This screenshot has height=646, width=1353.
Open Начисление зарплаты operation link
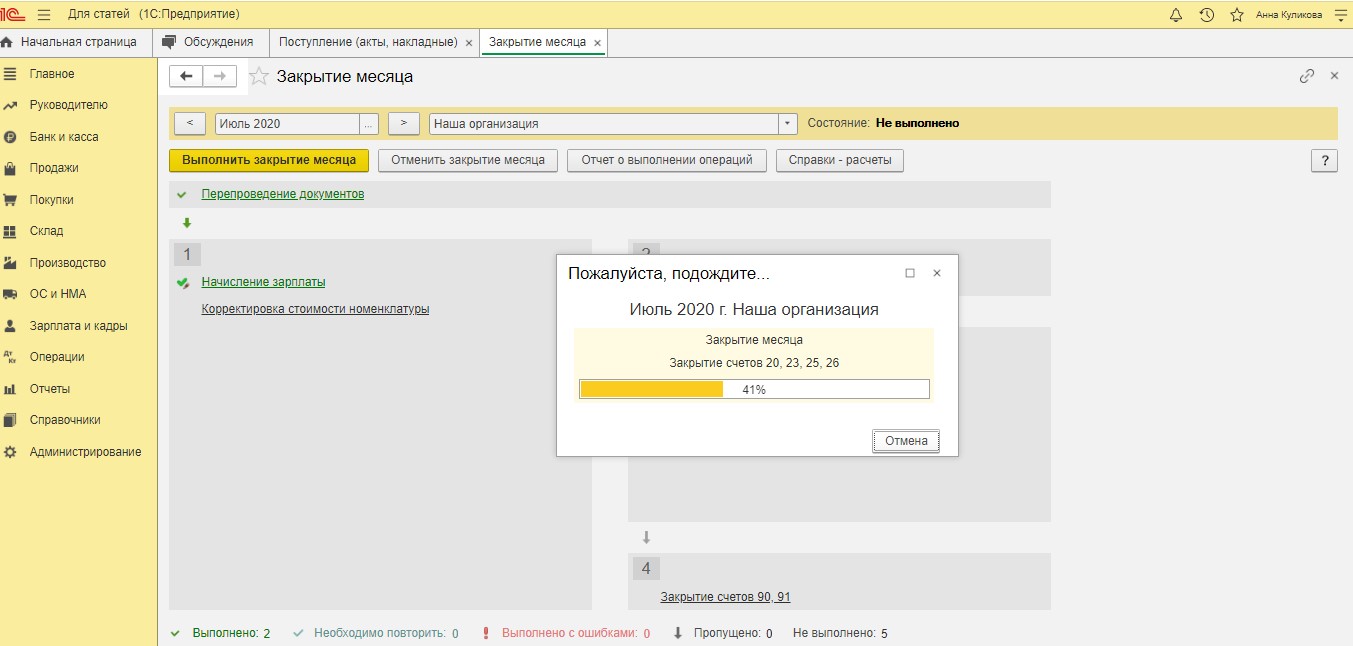pos(263,282)
